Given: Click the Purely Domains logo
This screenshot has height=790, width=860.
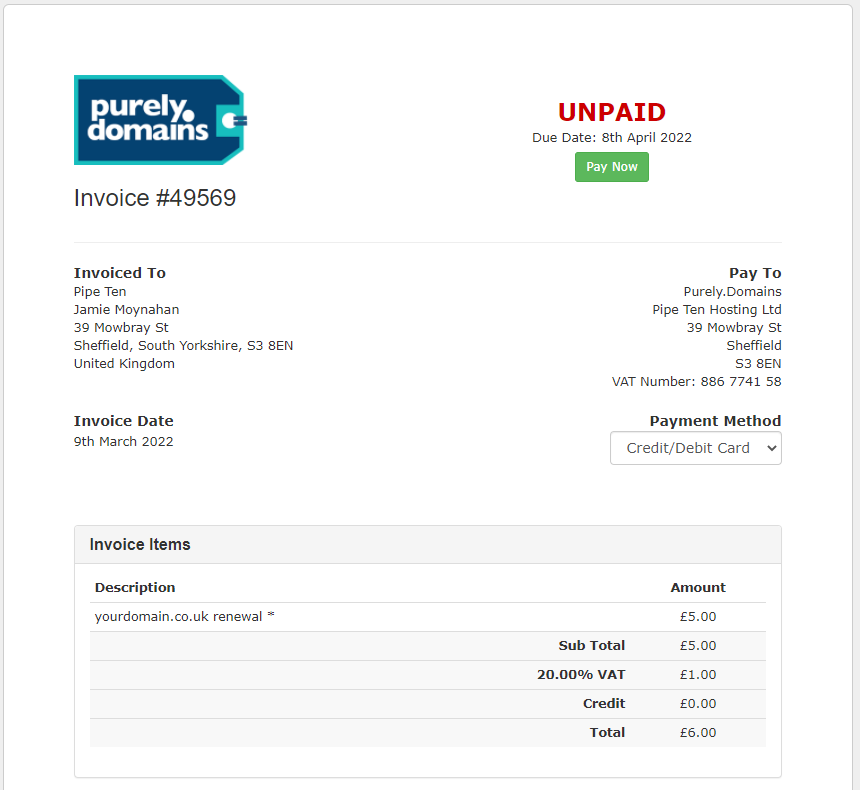Looking at the screenshot, I should [160, 120].
